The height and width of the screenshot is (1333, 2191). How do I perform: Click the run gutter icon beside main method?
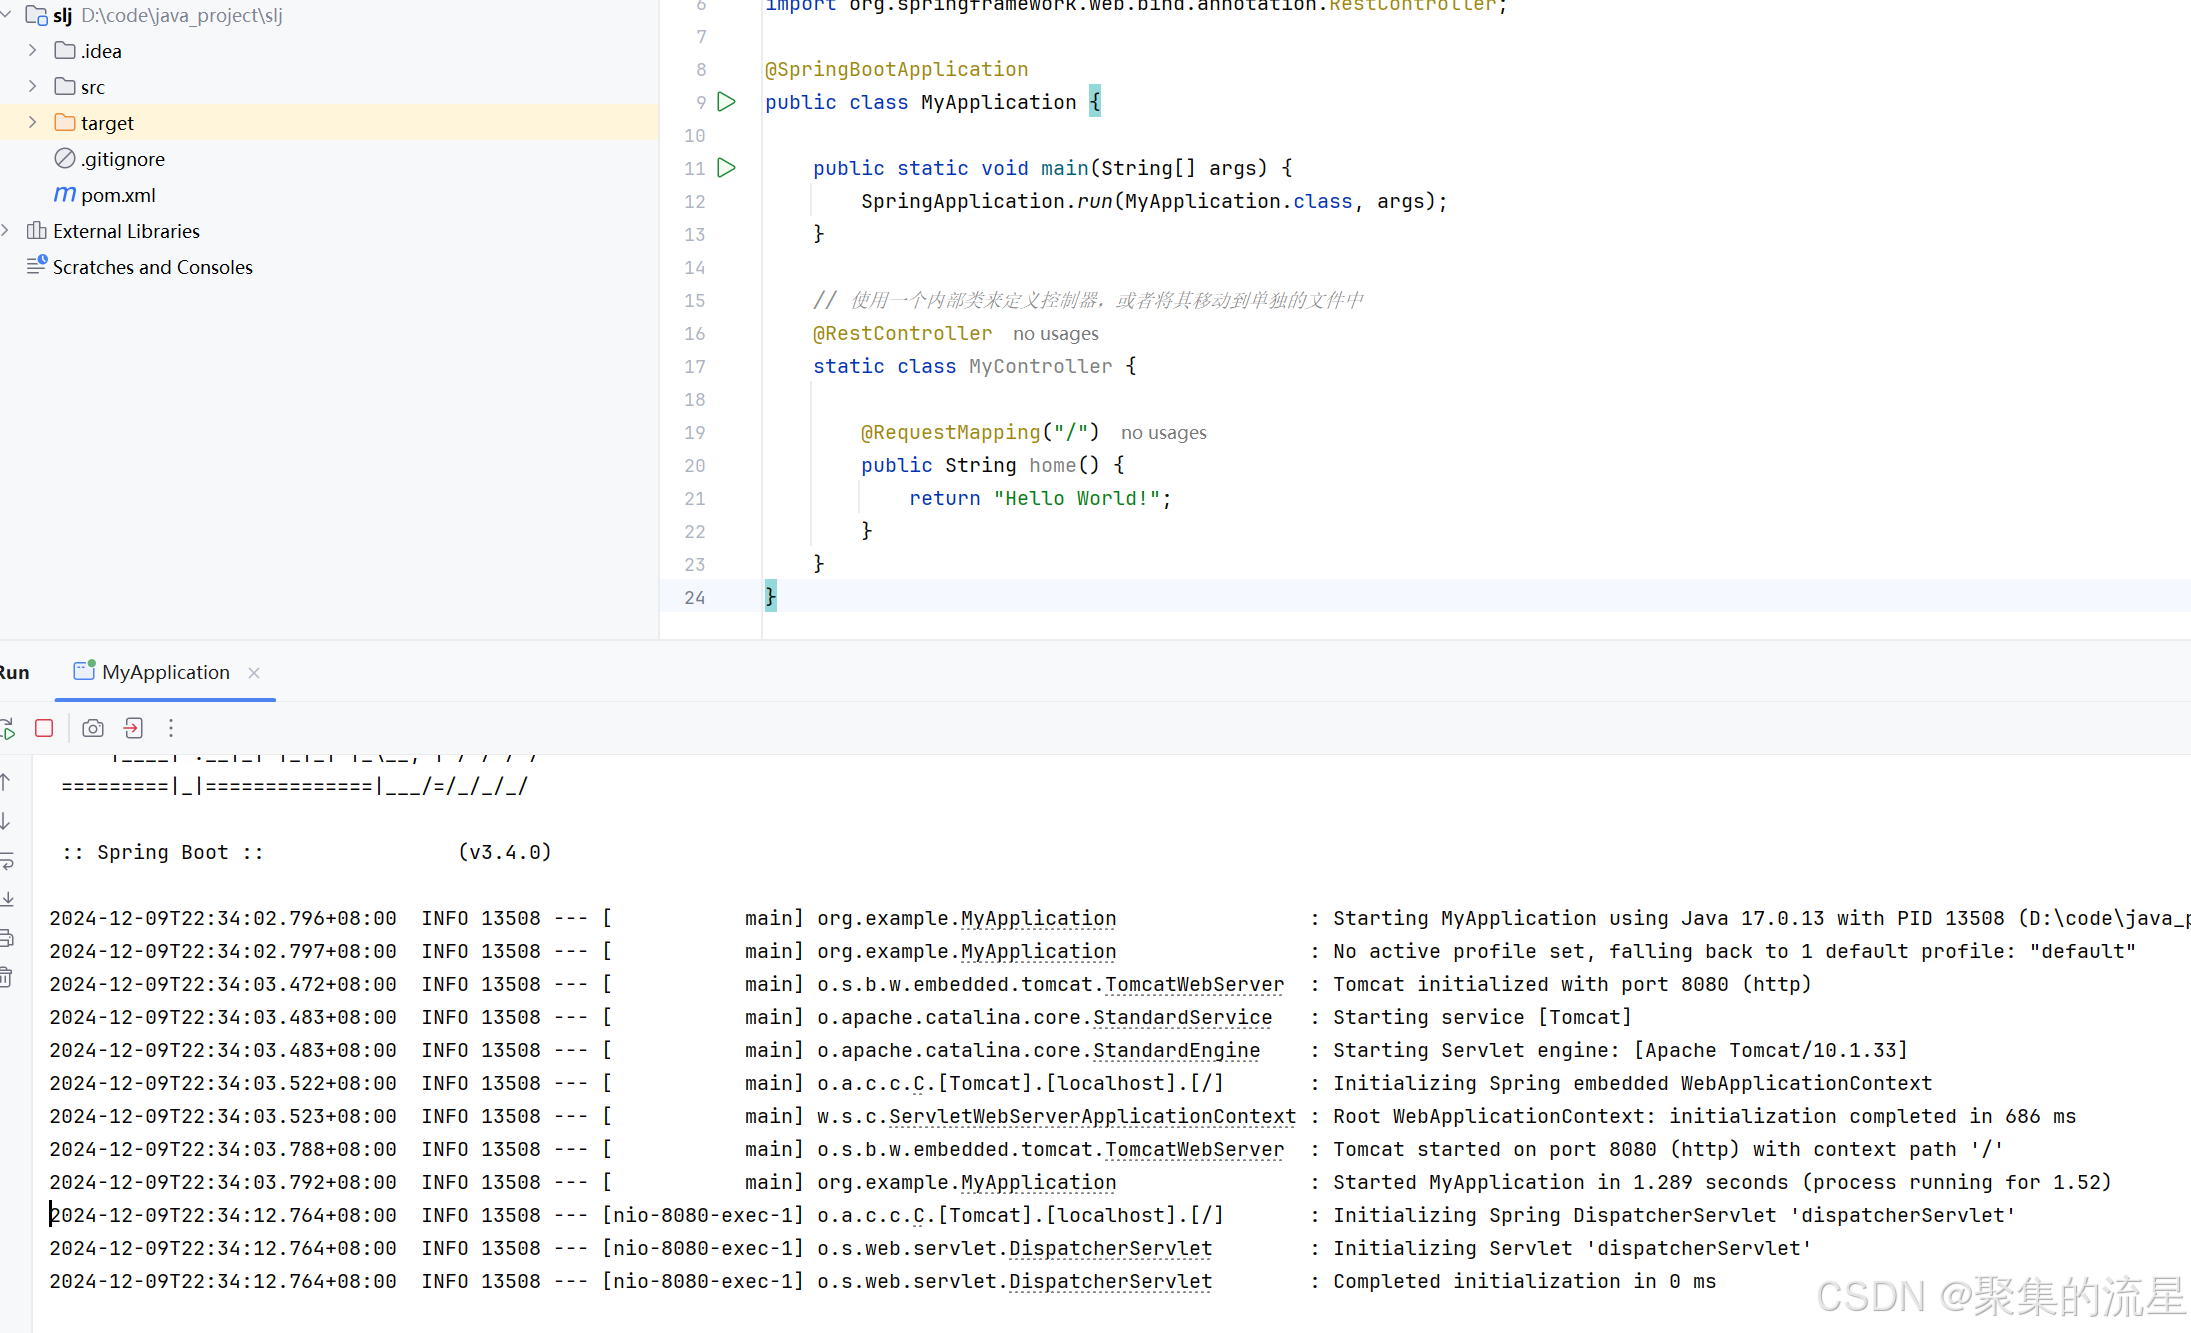click(727, 168)
